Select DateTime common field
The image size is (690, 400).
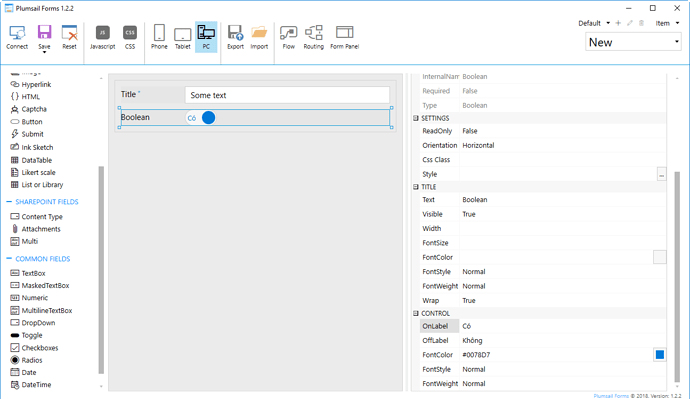[x=31, y=385]
